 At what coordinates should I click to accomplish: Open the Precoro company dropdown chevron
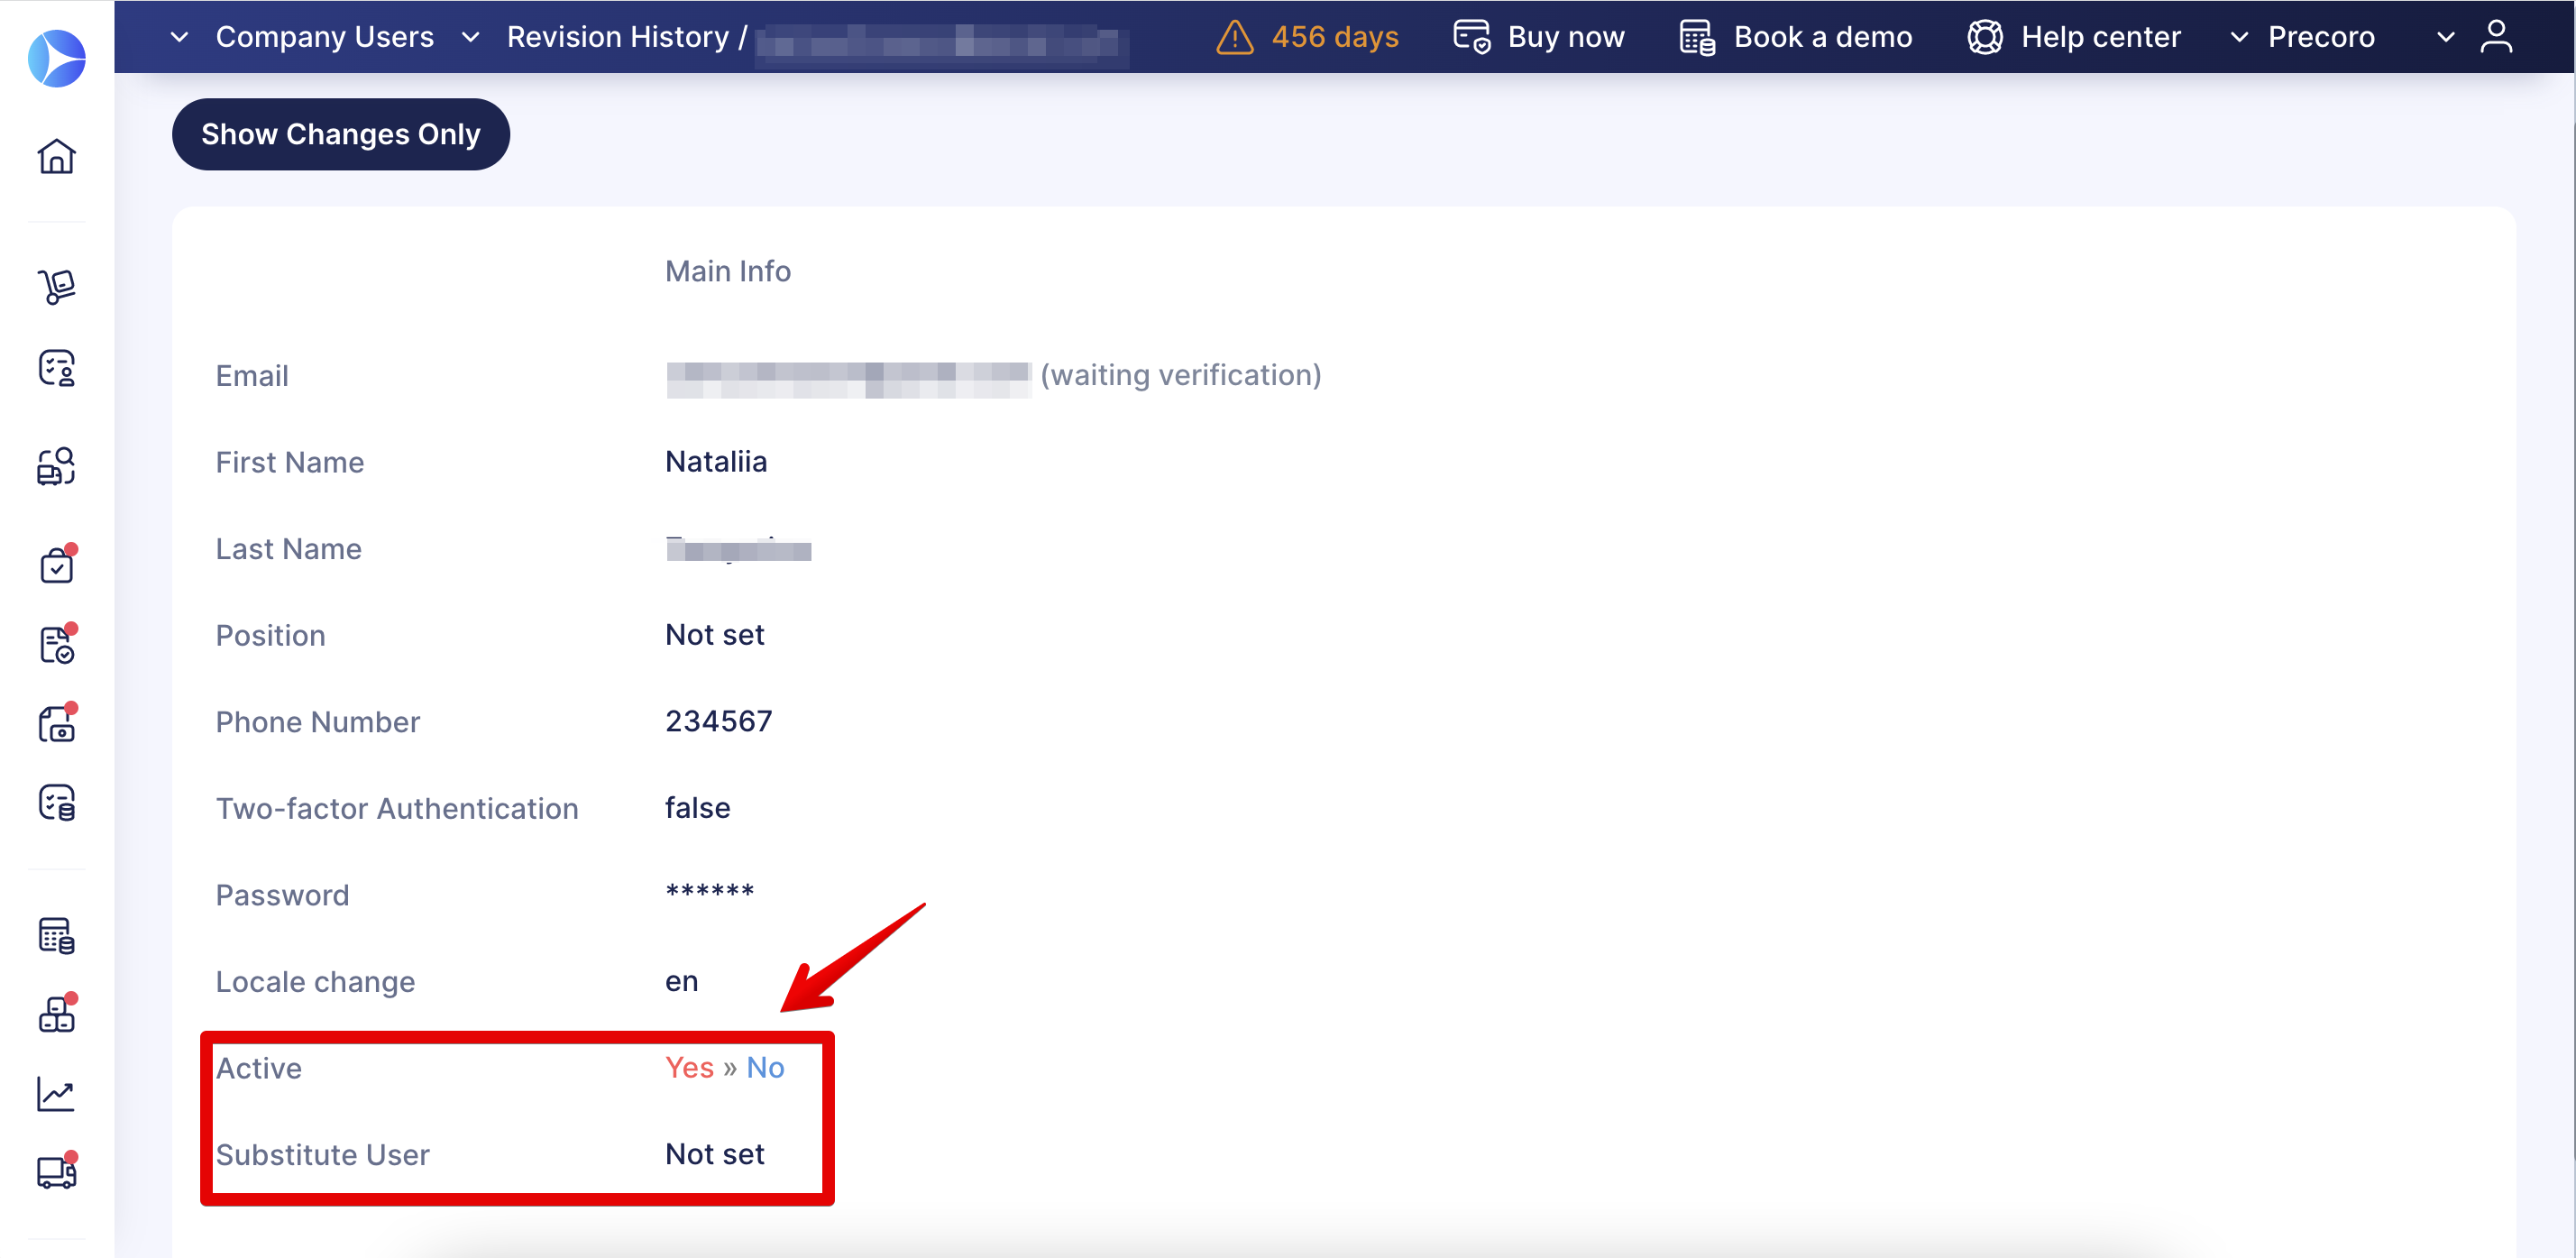click(2240, 37)
